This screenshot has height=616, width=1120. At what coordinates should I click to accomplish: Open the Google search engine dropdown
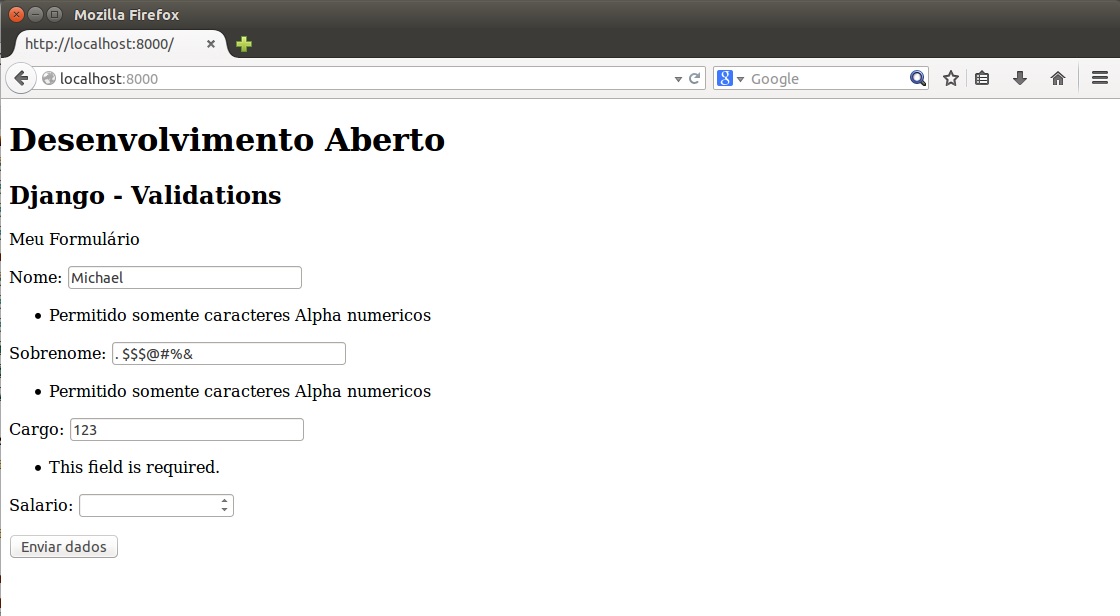731,78
